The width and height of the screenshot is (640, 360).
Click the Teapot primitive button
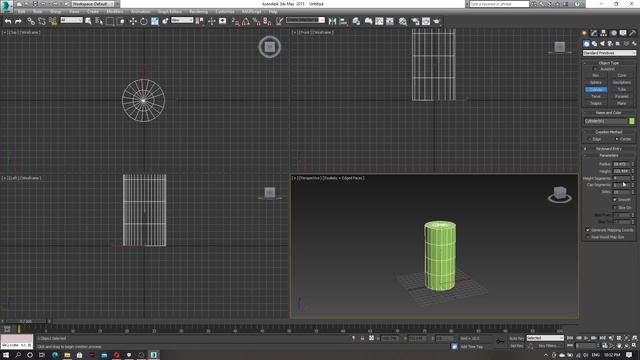[596, 103]
